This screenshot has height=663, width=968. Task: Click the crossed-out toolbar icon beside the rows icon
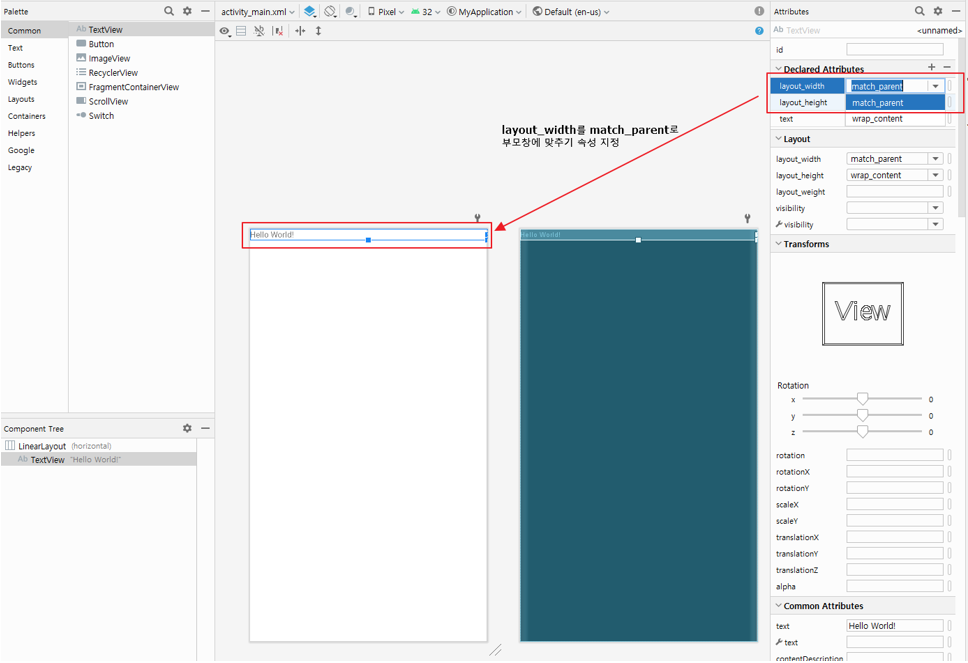tap(259, 31)
